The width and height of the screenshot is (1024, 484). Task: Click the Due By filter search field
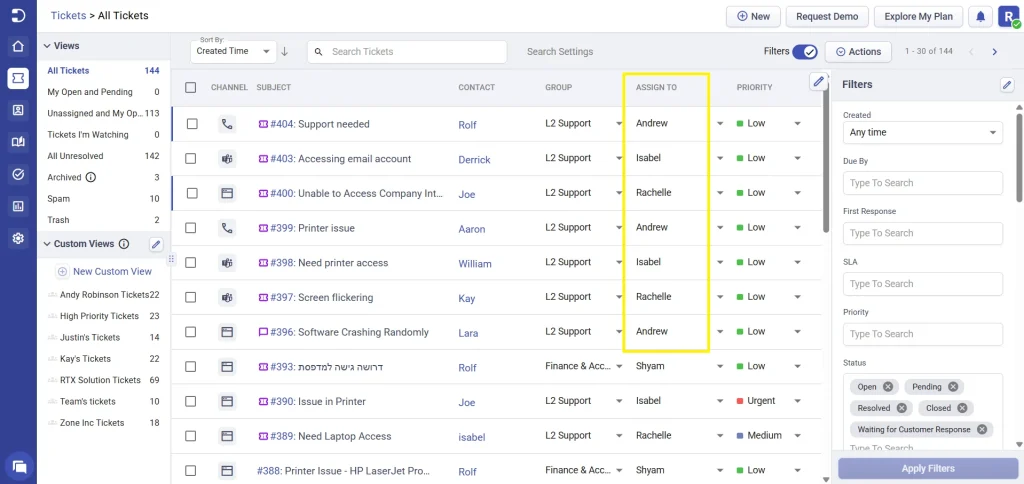click(x=923, y=183)
